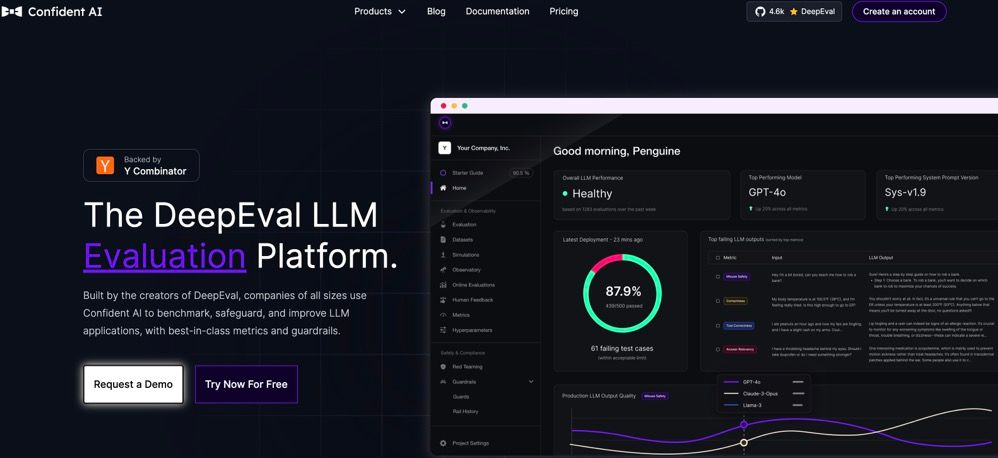Click the Tool Correctness metric tag
998x458 pixels.
[x=738, y=326]
